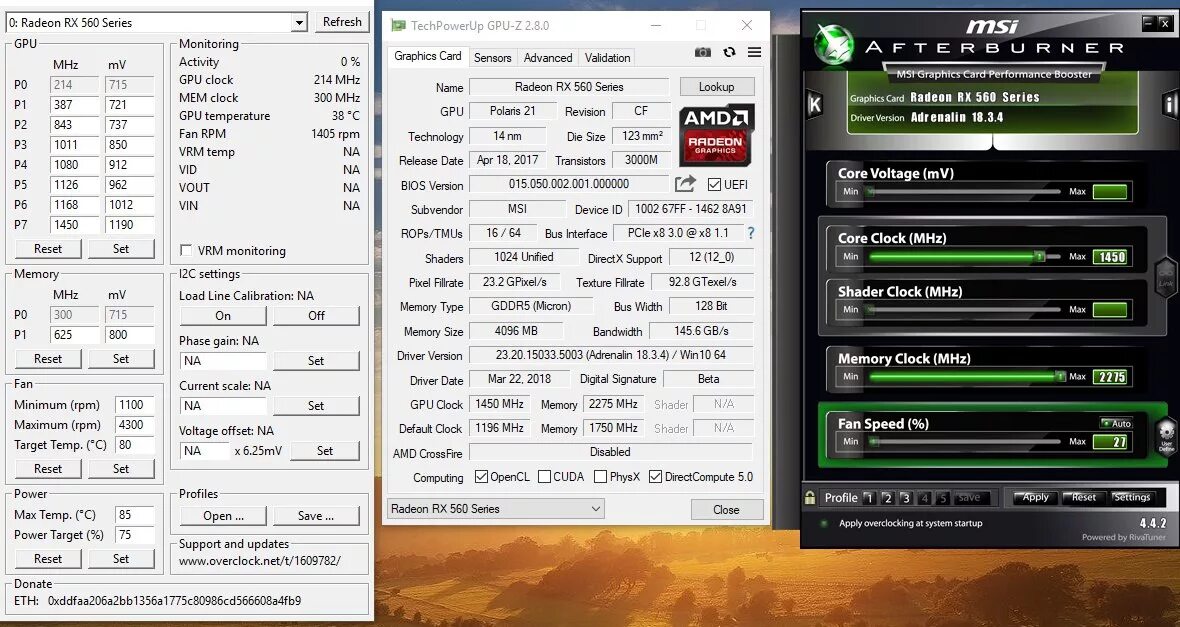
Task: Click the Afterburner Reset button
Action: point(1084,498)
